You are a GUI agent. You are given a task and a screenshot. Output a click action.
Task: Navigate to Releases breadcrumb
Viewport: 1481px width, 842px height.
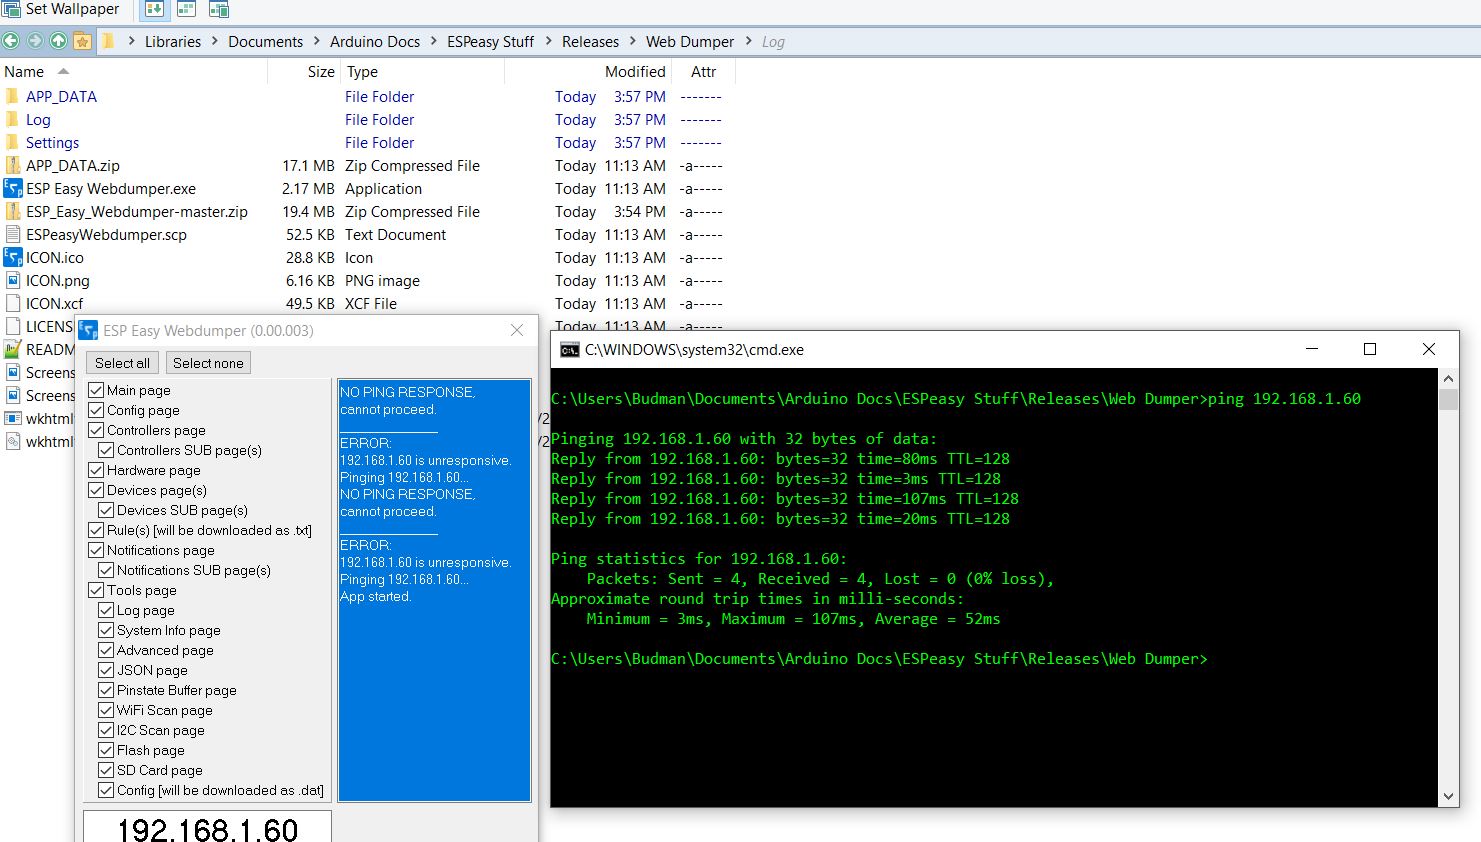590,41
